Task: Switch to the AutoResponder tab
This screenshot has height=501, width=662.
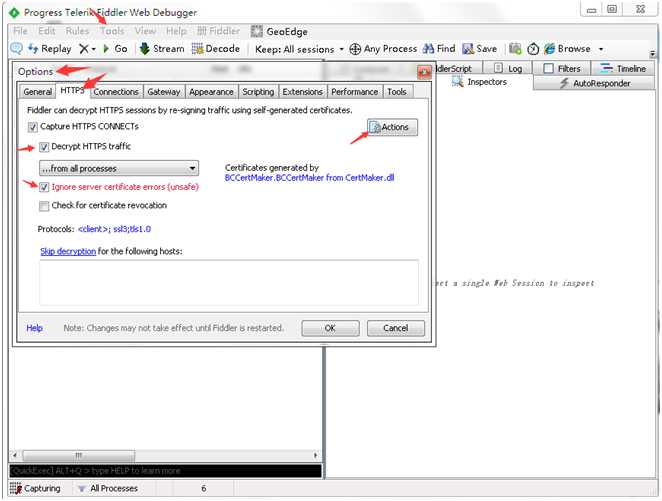Action: coord(594,83)
